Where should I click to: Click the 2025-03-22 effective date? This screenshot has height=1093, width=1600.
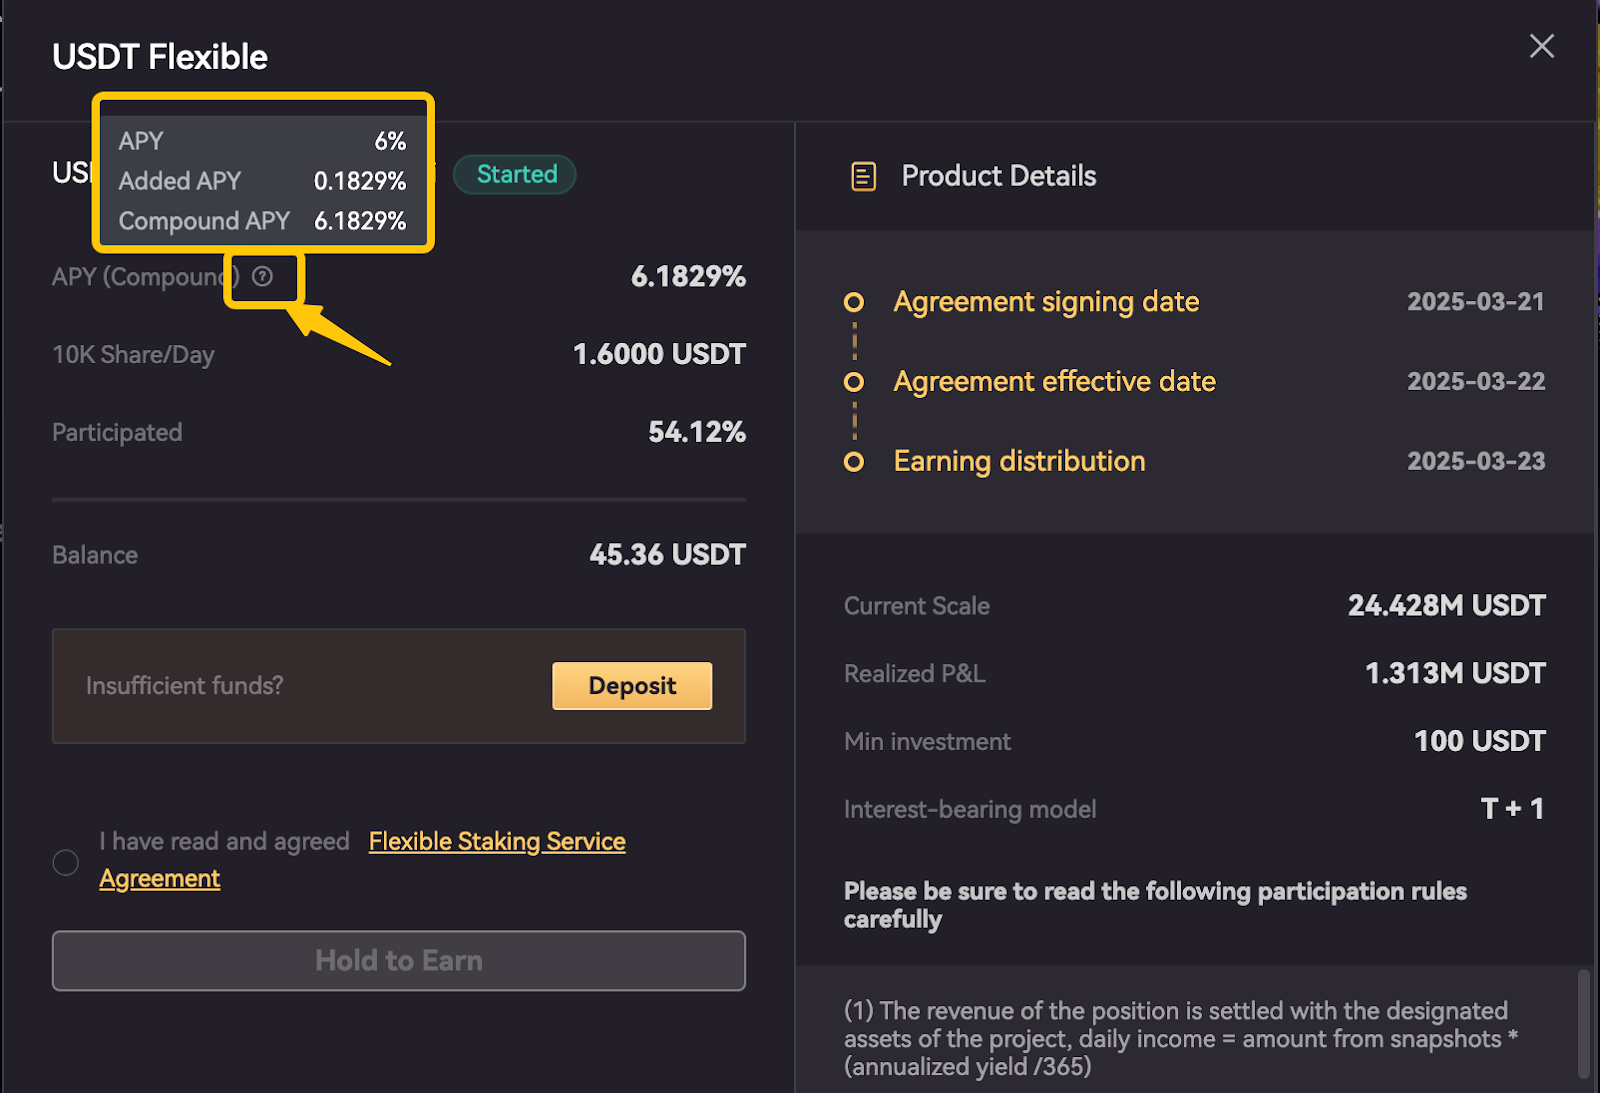coord(1476,382)
